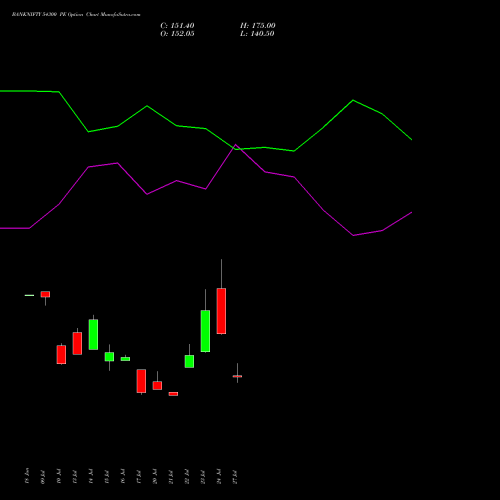
Task: Click the purple indicator line
Action: click(x=206, y=189)
